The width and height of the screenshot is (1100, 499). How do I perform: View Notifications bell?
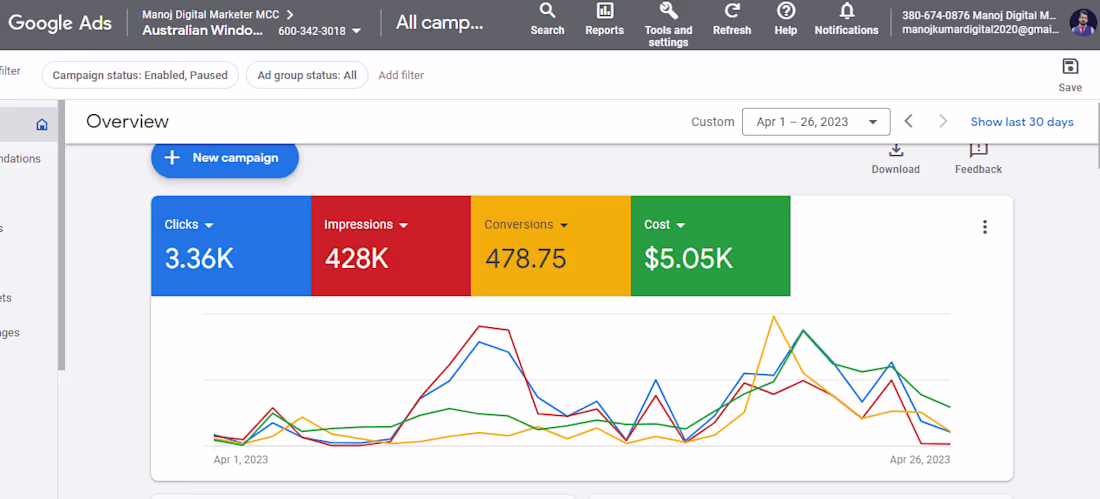(x=846, y=19)
